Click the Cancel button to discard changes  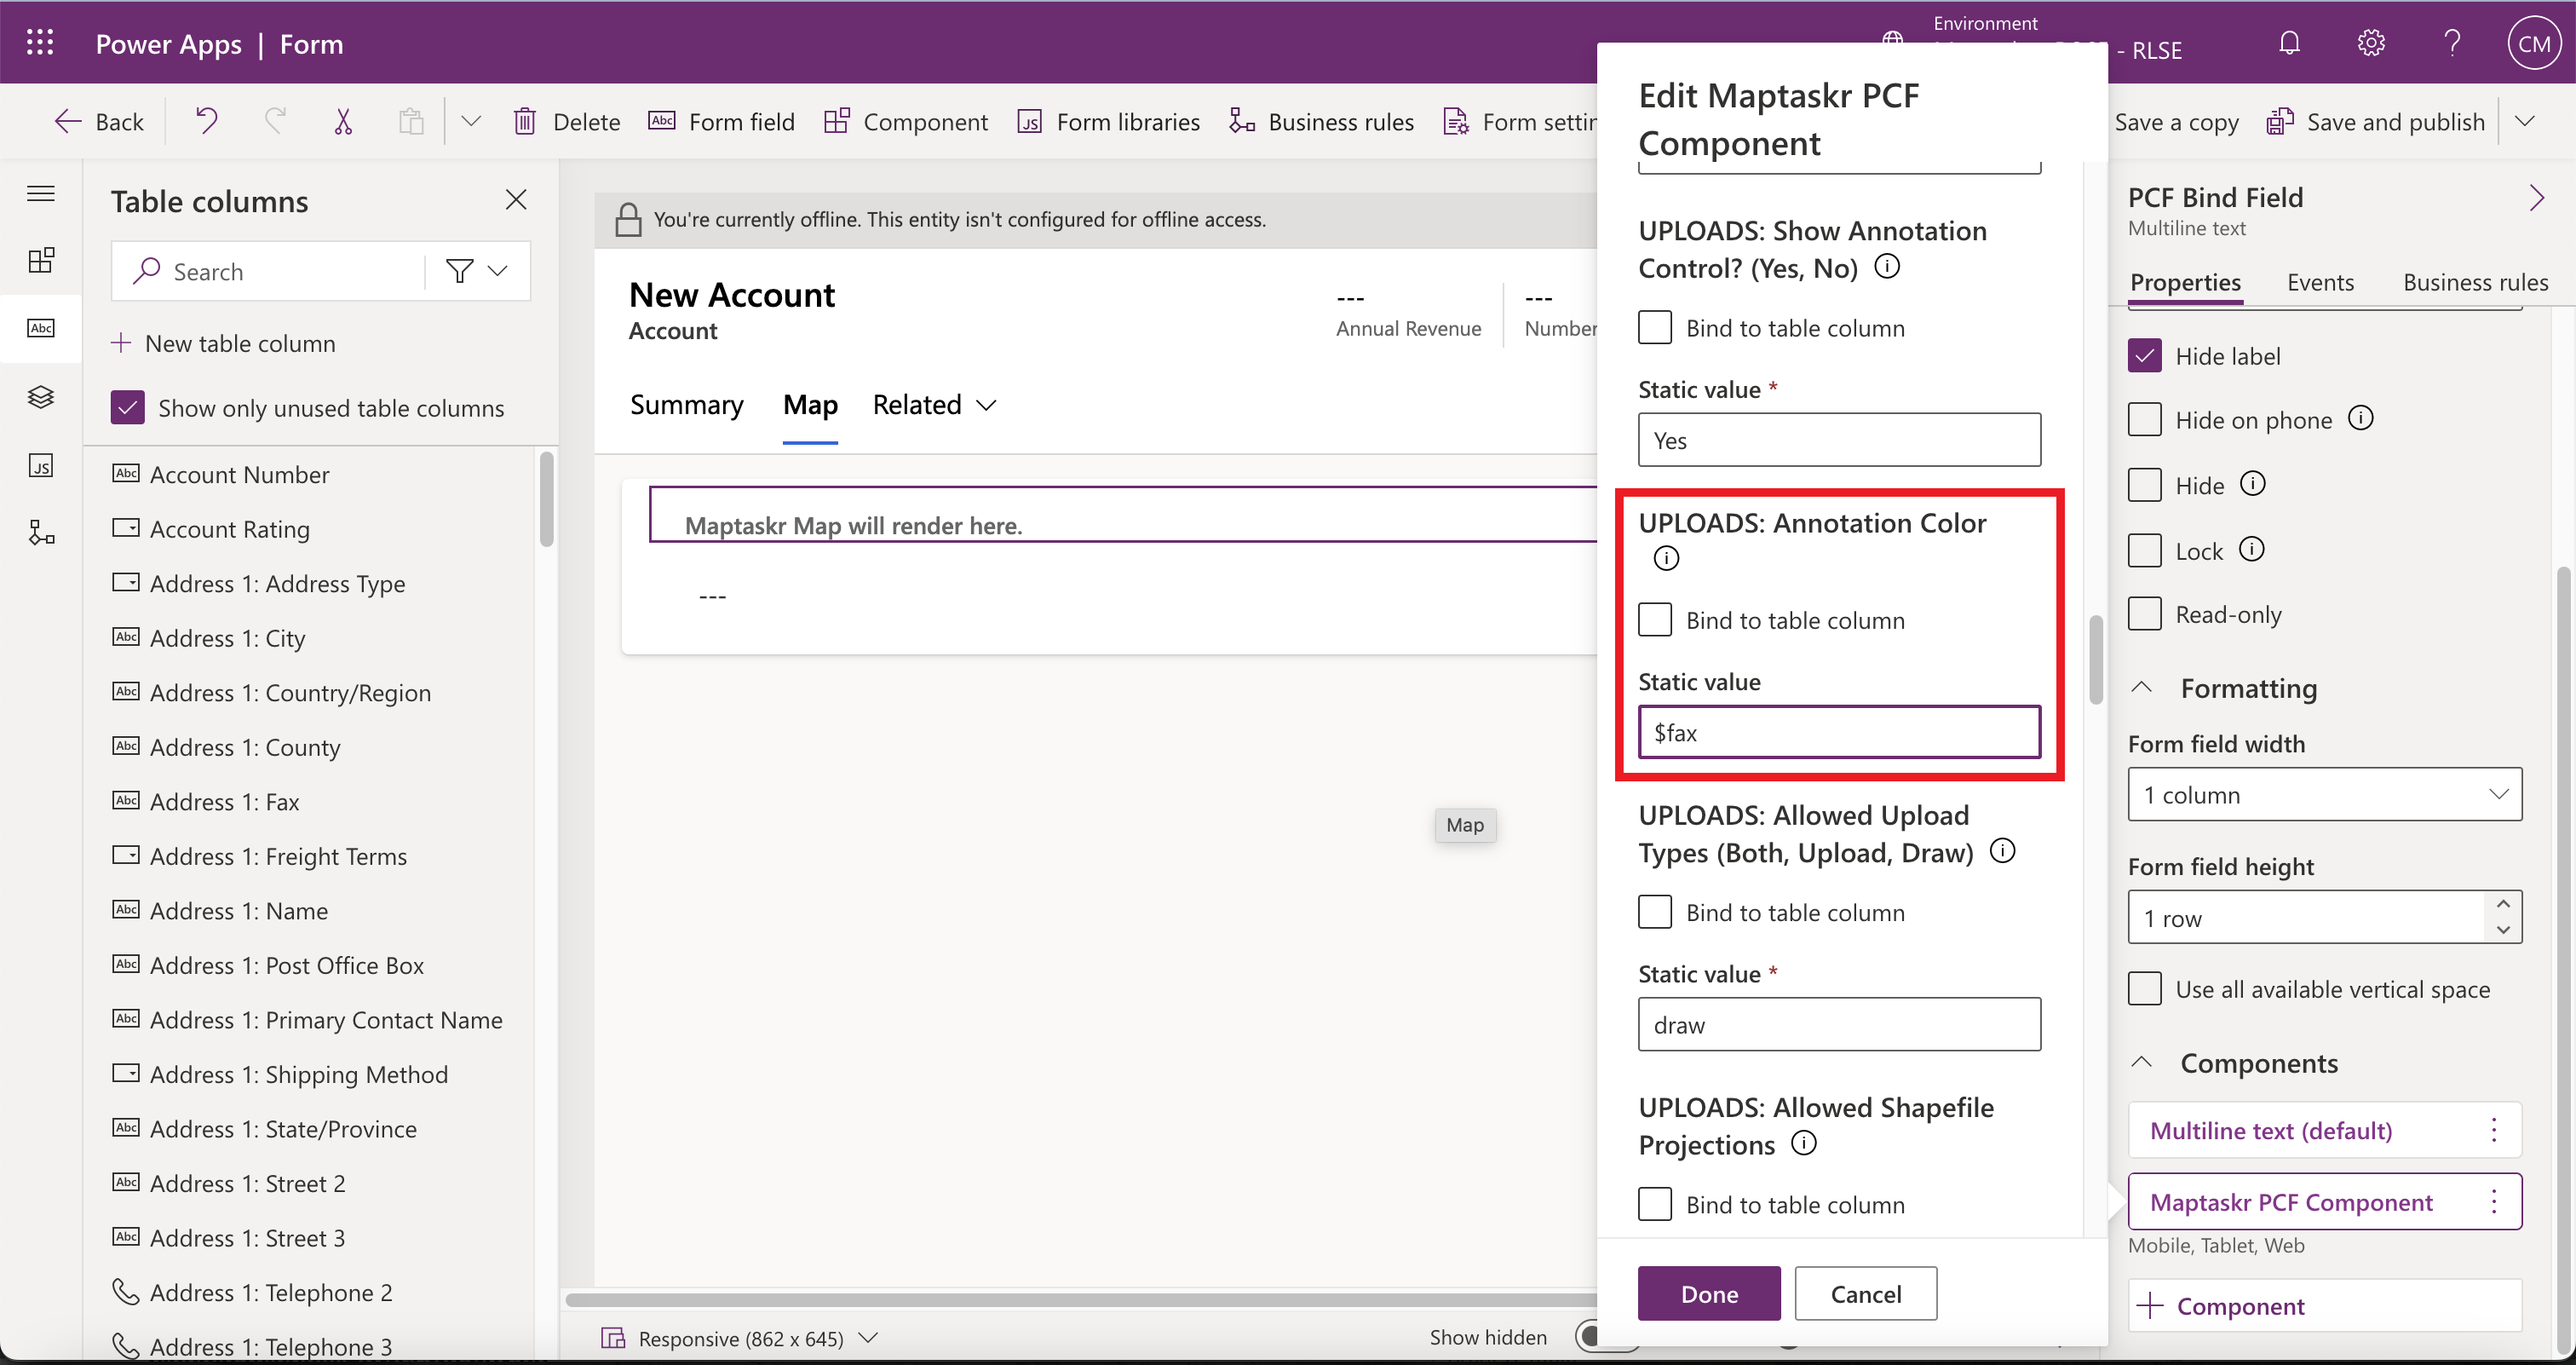[1866, 1293]
